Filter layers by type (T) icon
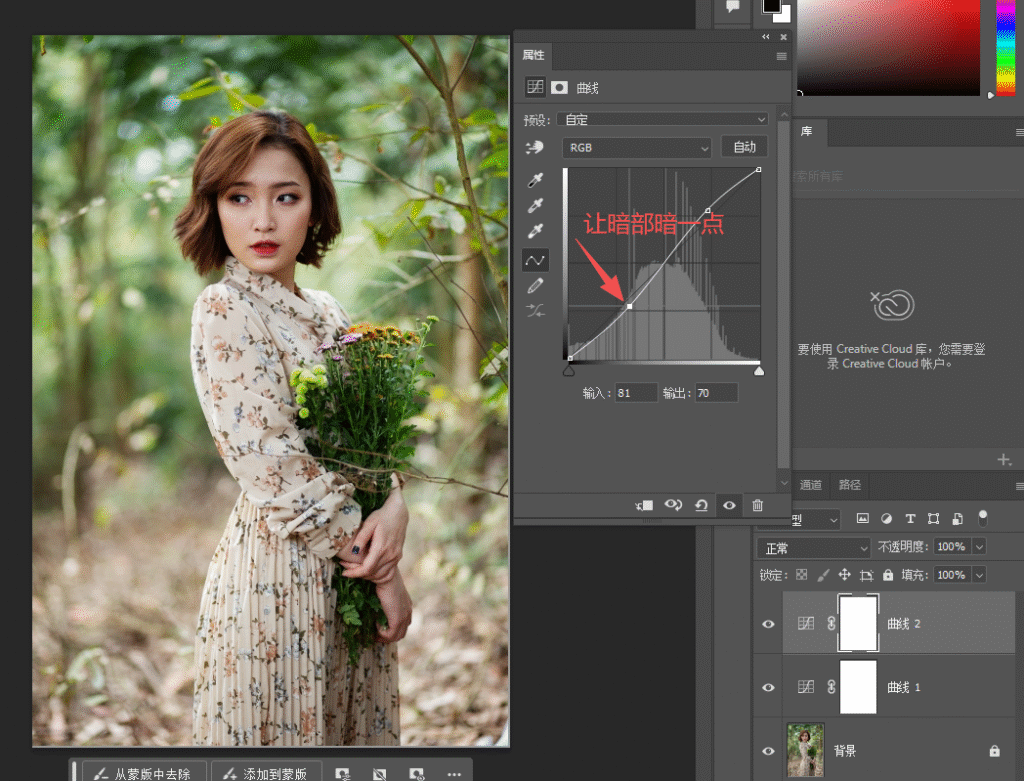This screenshot has height=781, width=1024. pyautogui.click(x=910, y=518)
